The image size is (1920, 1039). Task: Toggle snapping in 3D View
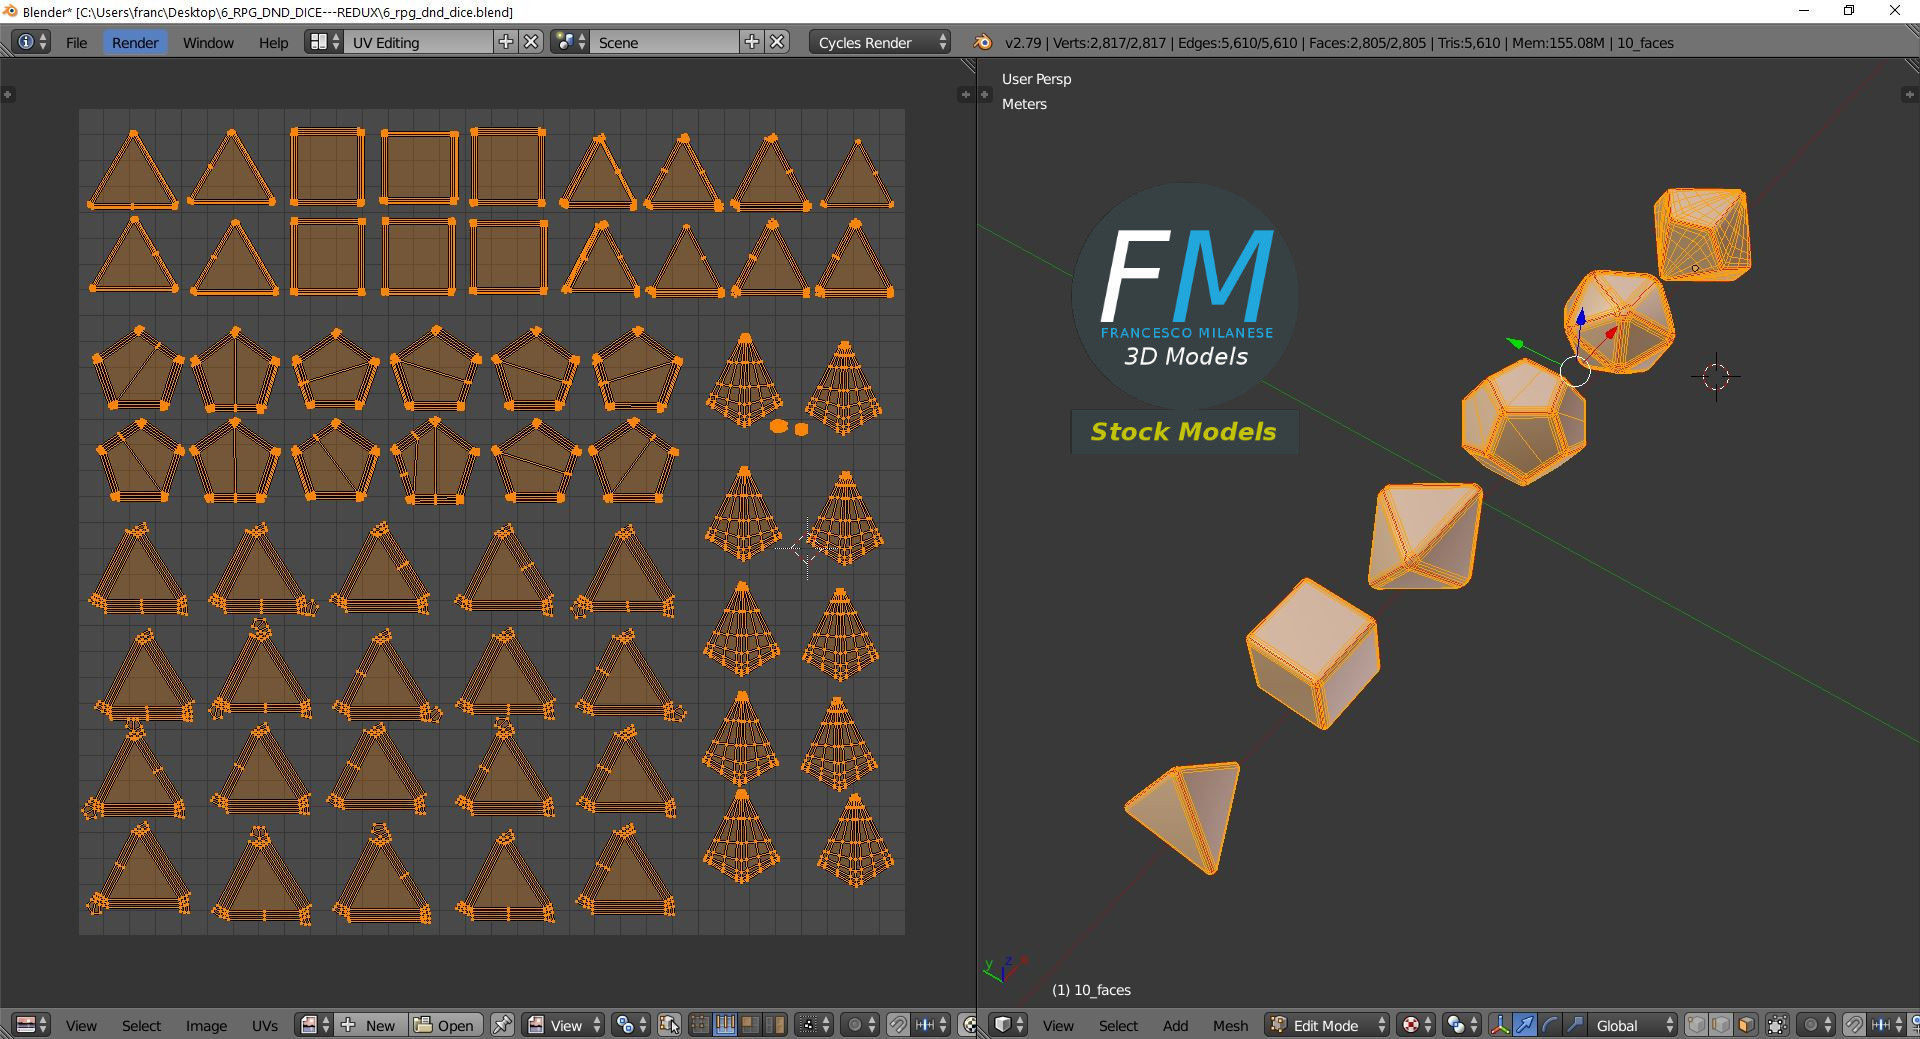pyautogui.click(x=1854, y=1025)
